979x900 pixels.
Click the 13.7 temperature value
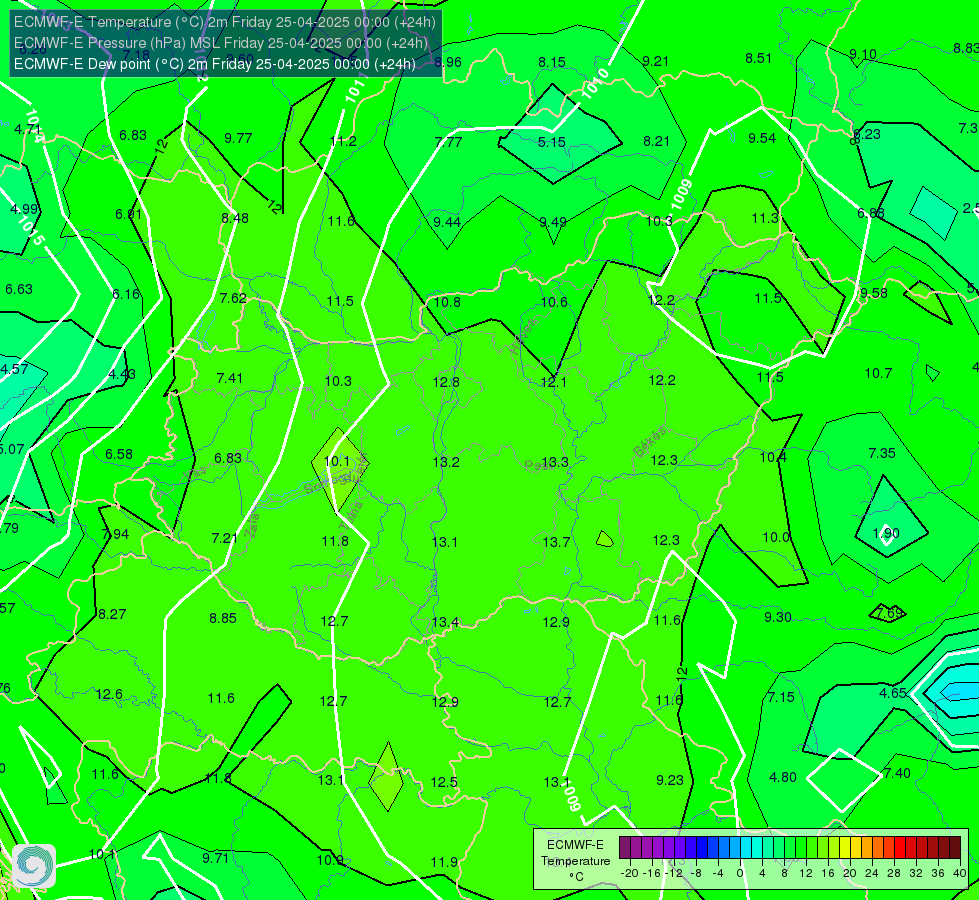pyautogui.click(x=556, y=542)
